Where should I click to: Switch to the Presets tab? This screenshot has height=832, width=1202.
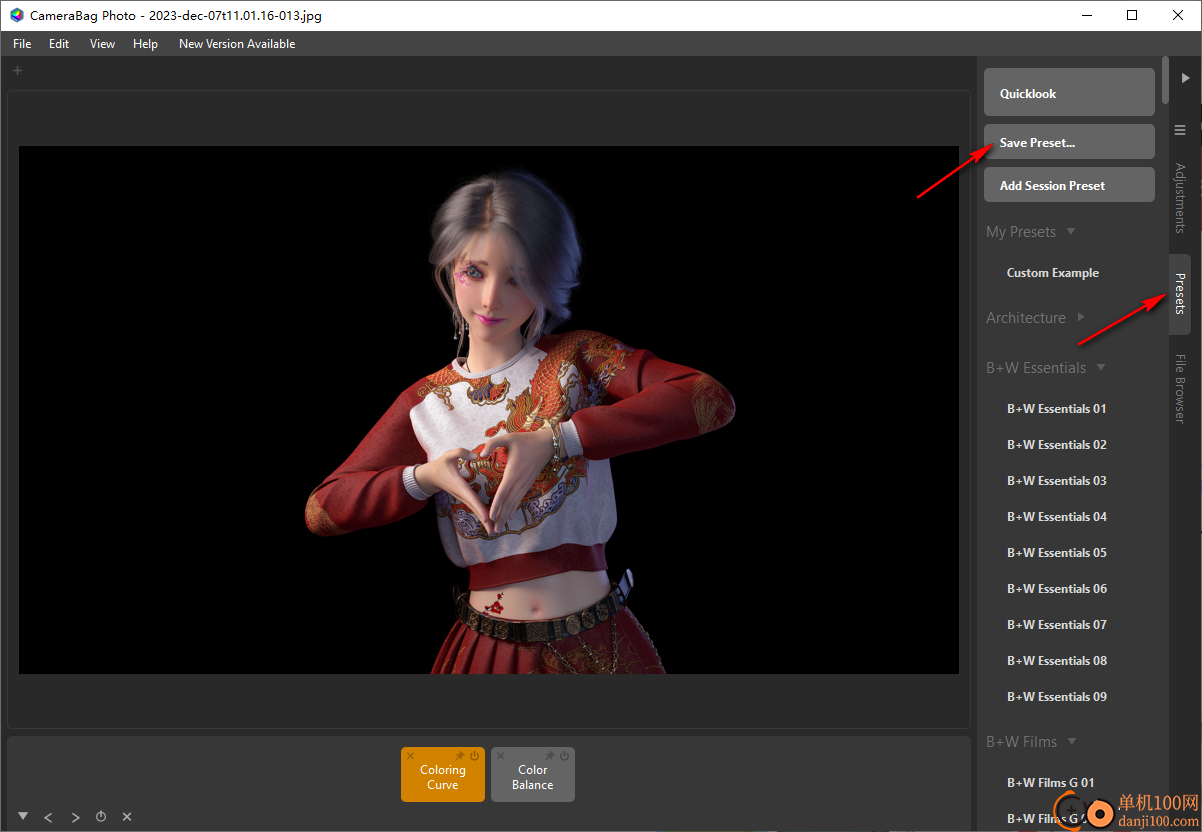(x=1180, y=294)
